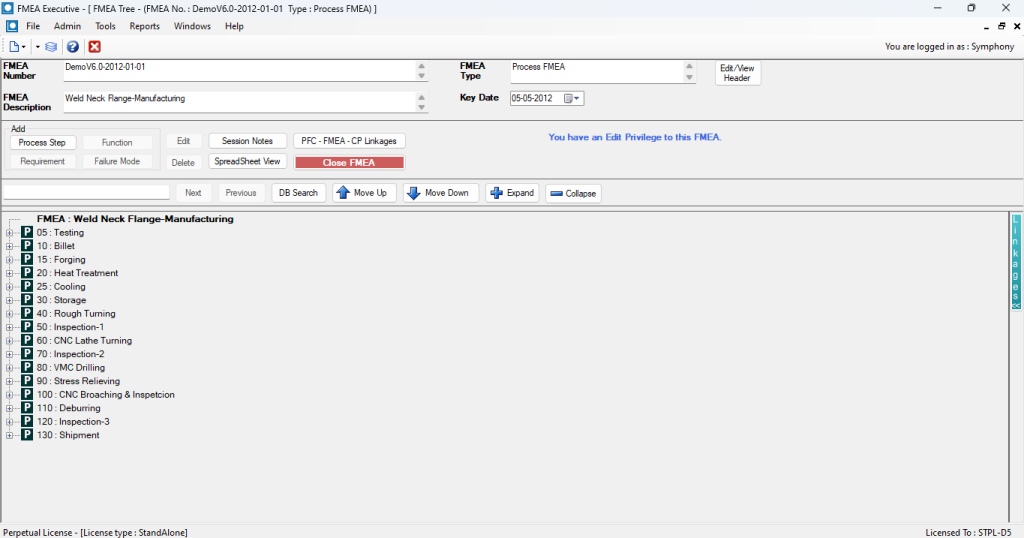1024x538 pixels.
Task: Click the Move Down arrow button
Action: pyautogui.click(x=441, y=193)
